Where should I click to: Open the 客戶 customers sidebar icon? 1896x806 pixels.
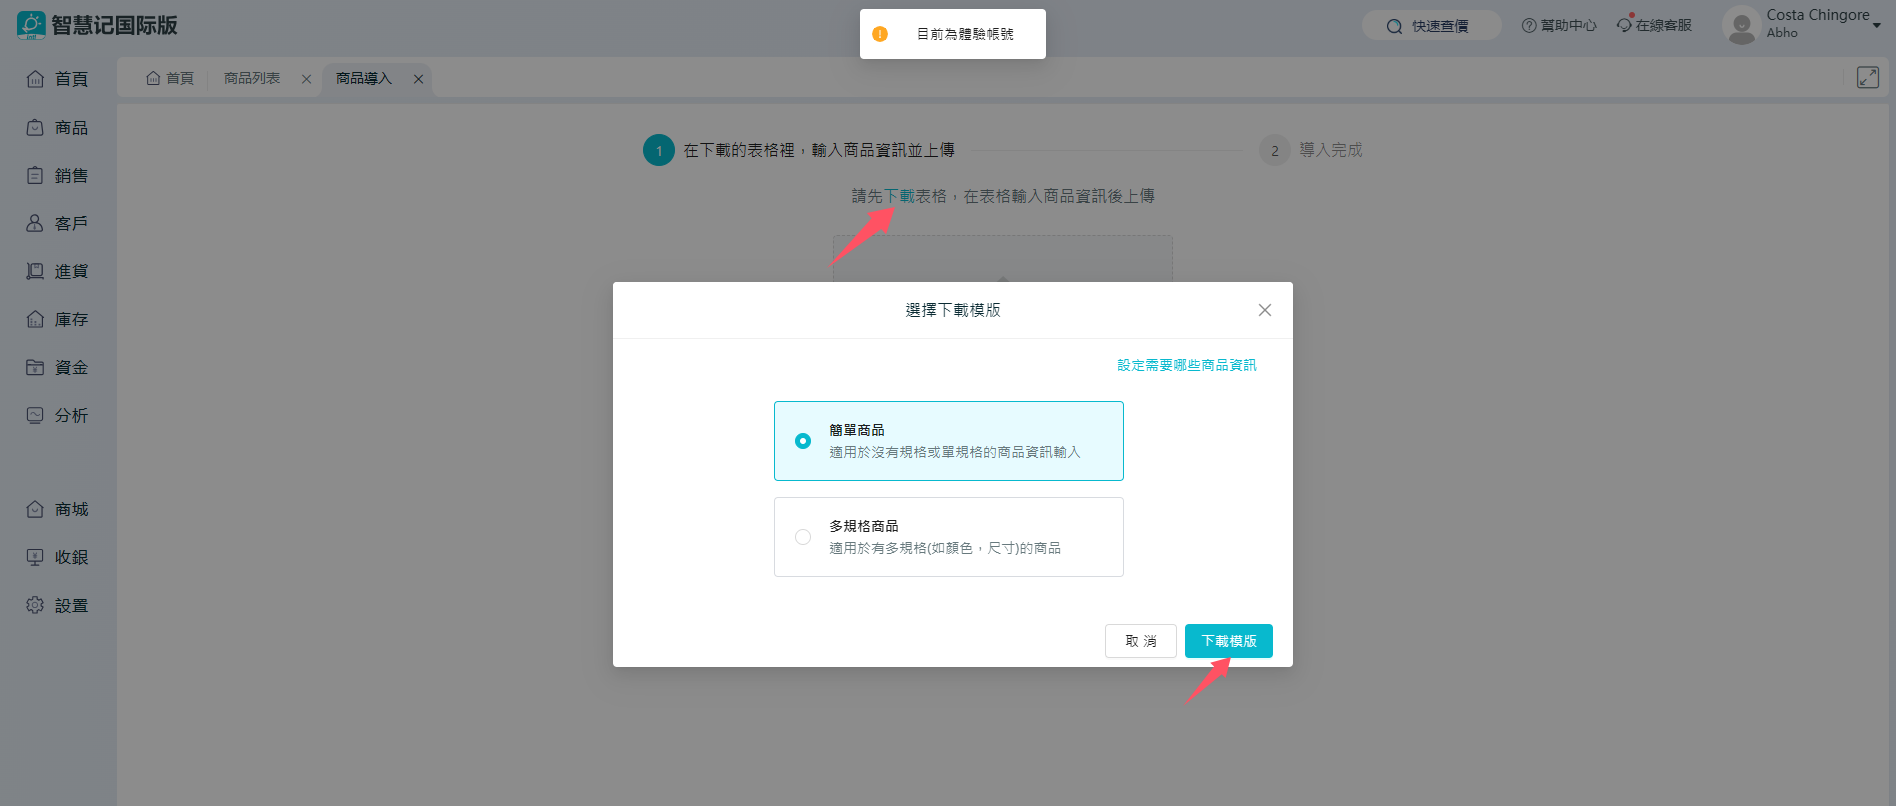(35, 223)
